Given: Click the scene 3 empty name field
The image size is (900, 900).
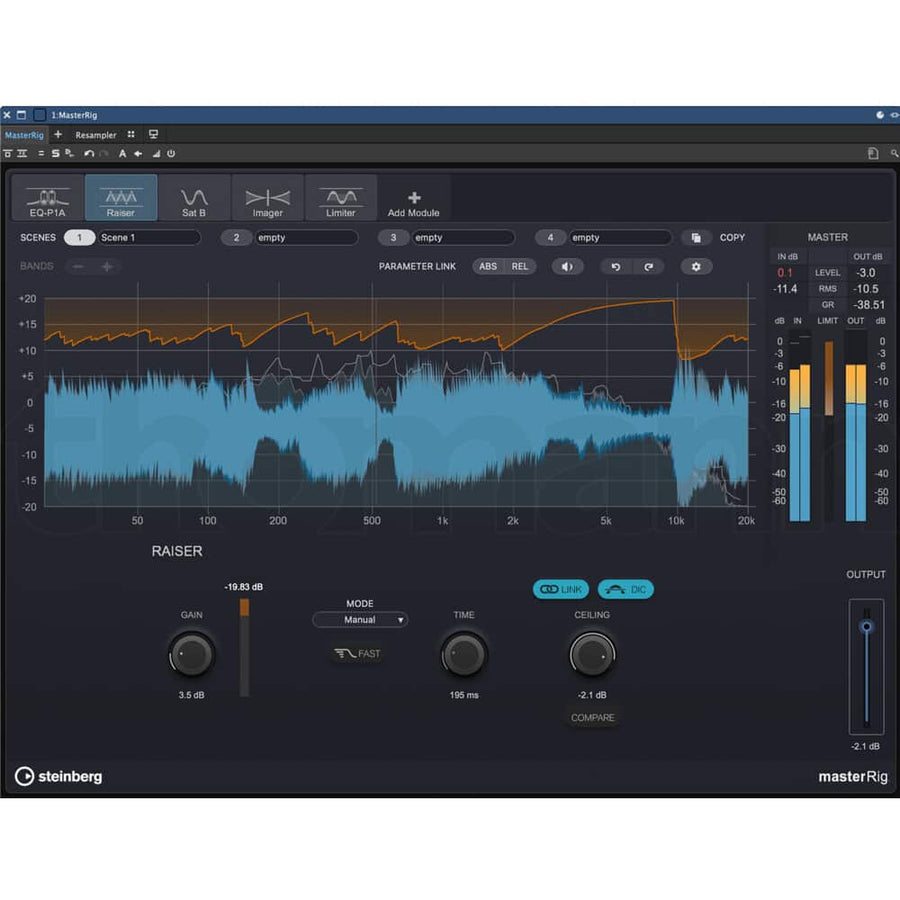Looking at the screenshot, I should tap(463, 238).
